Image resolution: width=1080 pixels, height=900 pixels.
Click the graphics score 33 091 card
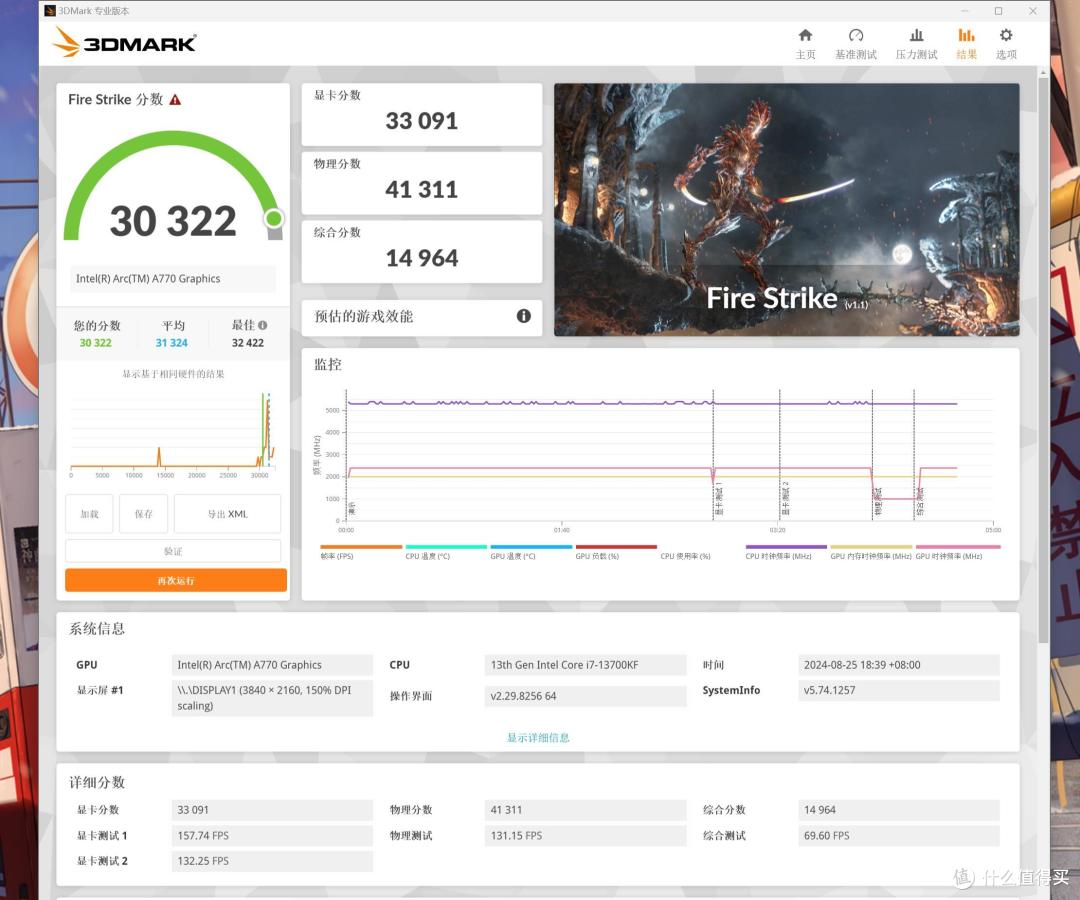[x=422, y=114]
